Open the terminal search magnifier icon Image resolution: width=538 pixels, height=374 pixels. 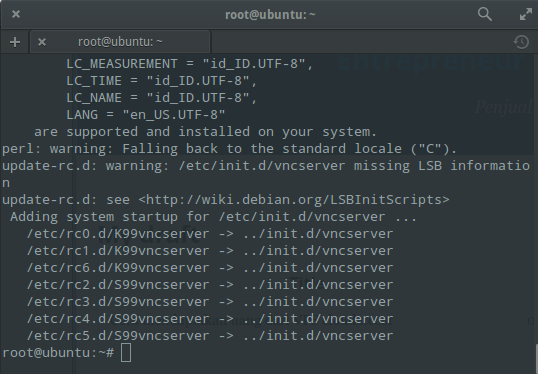tap(485, 14)
